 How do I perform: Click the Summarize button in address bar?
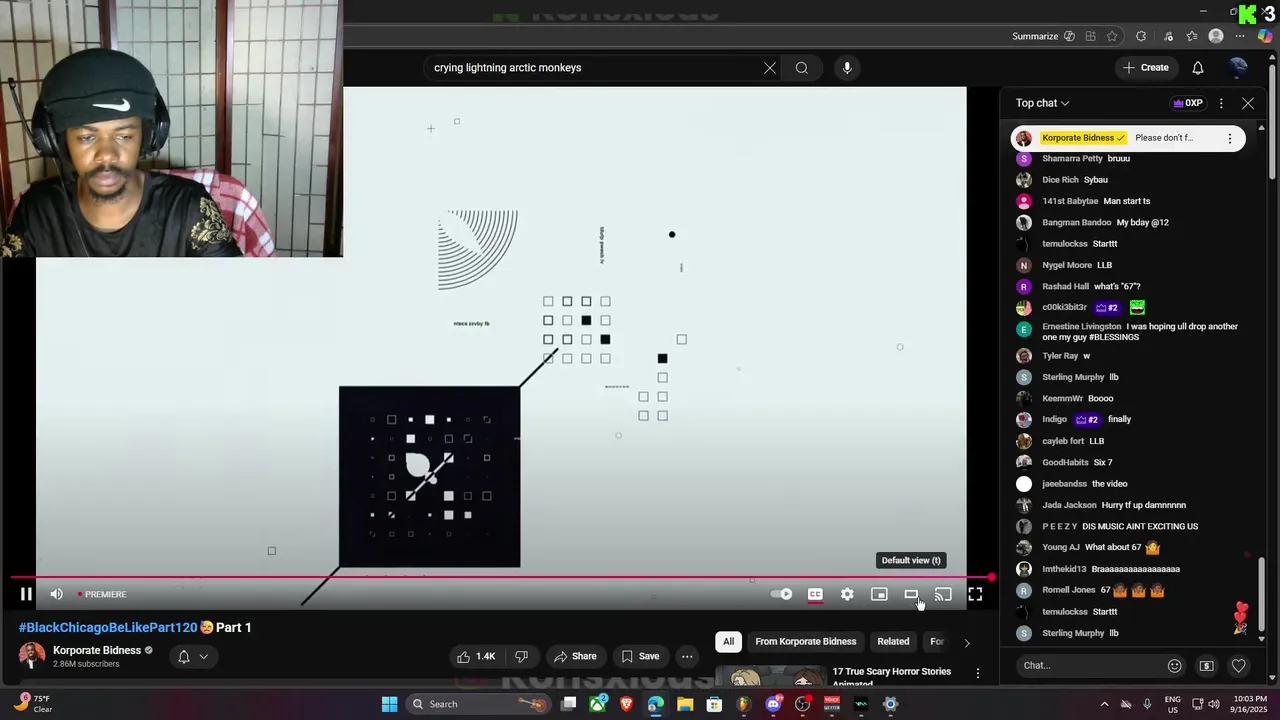(1043, 36)
